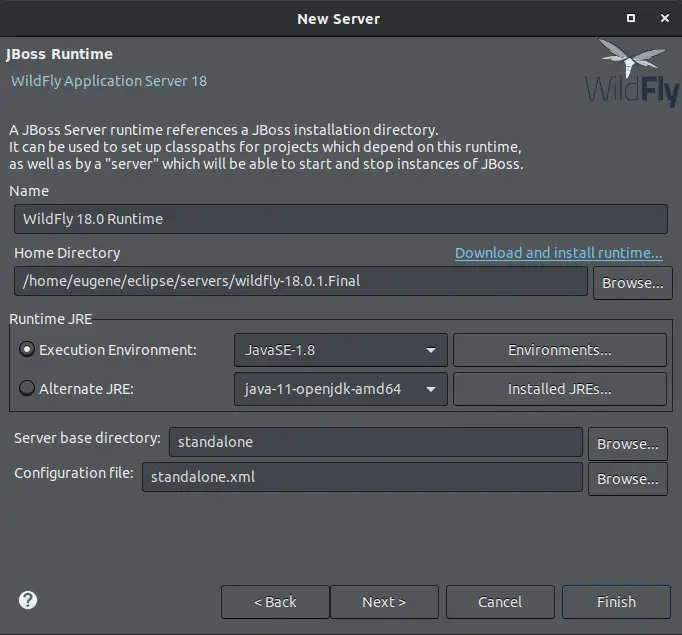Click the JBoss Runtime heading
Image resolution: width=682 pixels, height=635 pixels.
coord(59,54)
